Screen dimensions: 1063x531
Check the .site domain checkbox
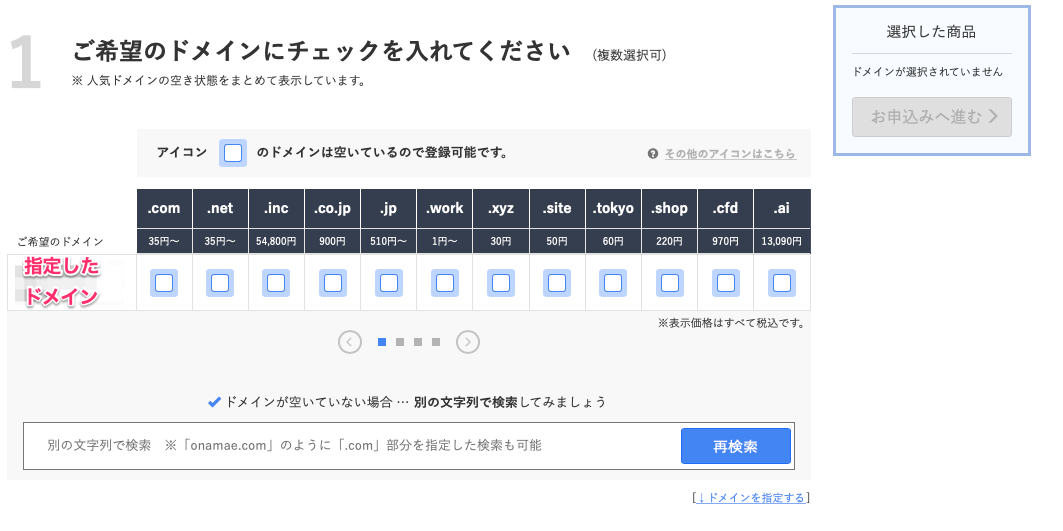(x=557, y=283)
